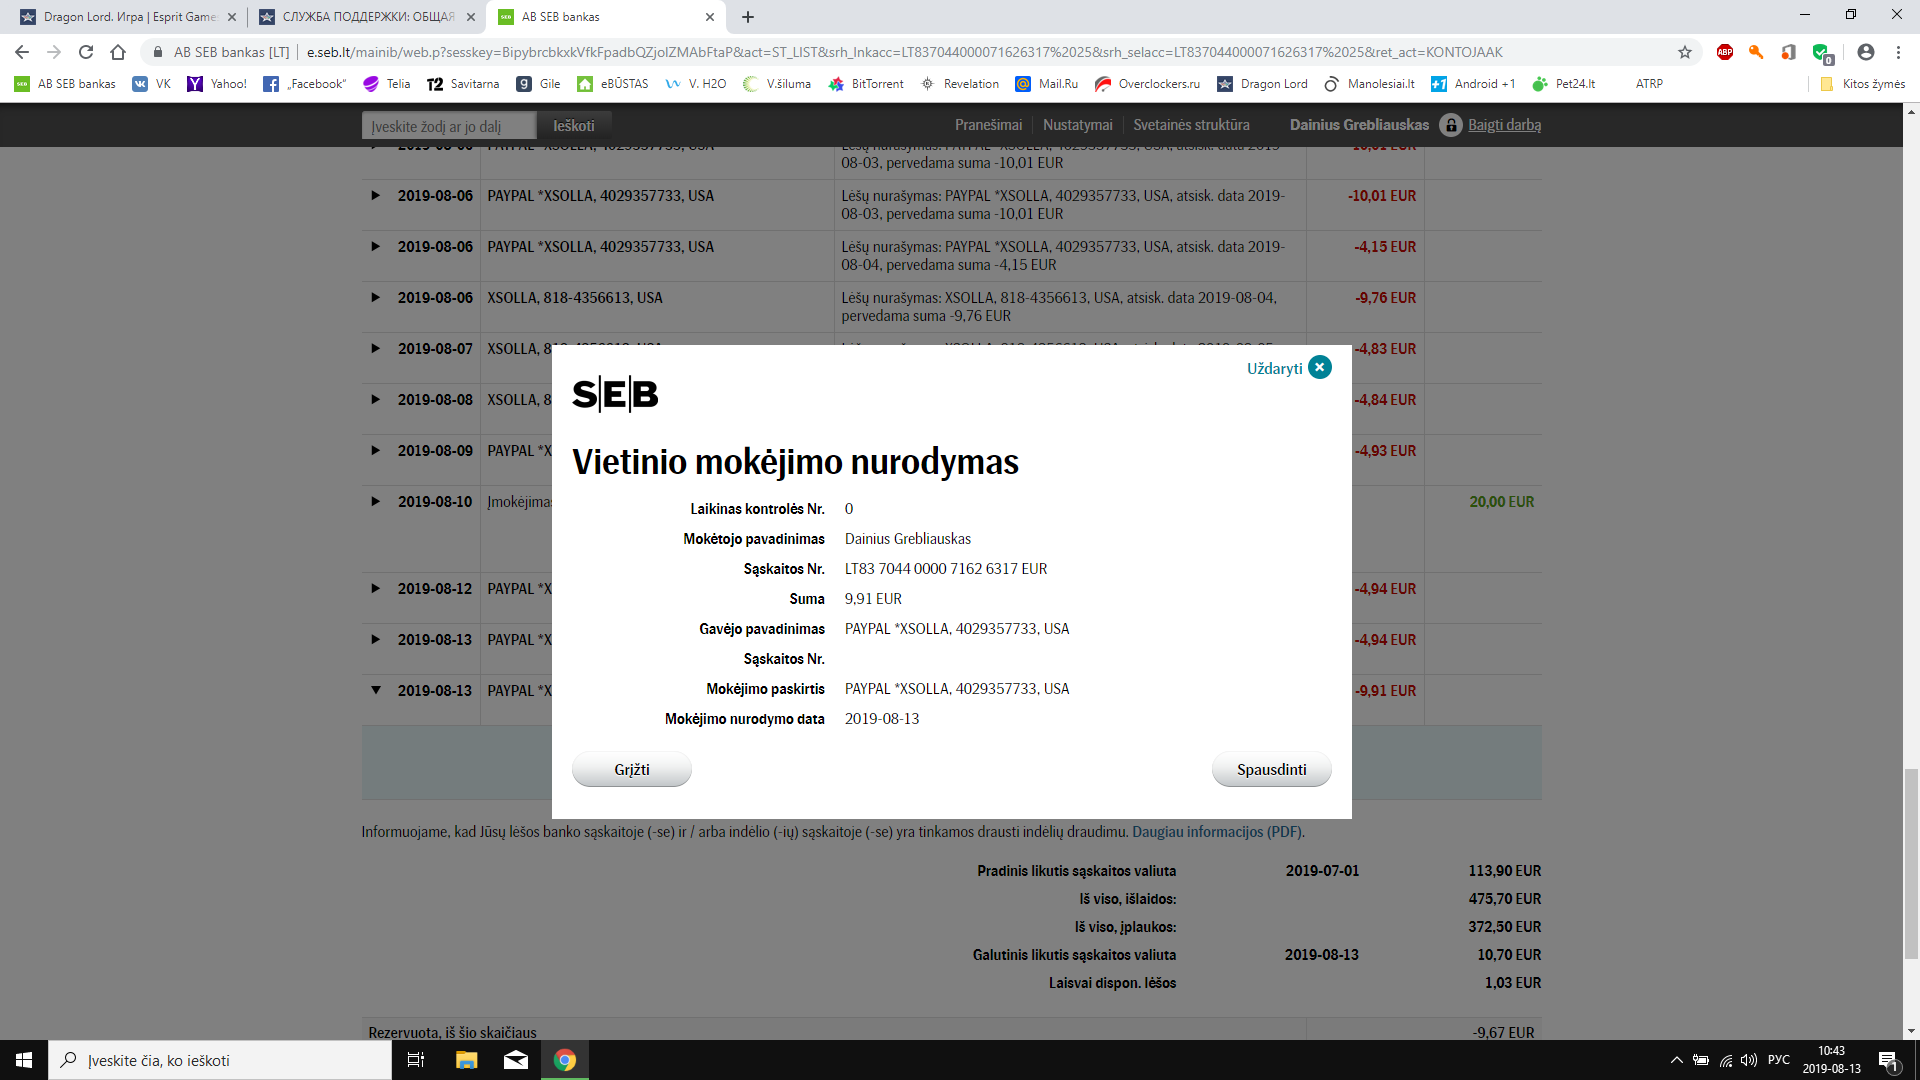Open the Nustatymai menu item
The width and height of the screenshot is (1920, 1080).
(1077, 125)
